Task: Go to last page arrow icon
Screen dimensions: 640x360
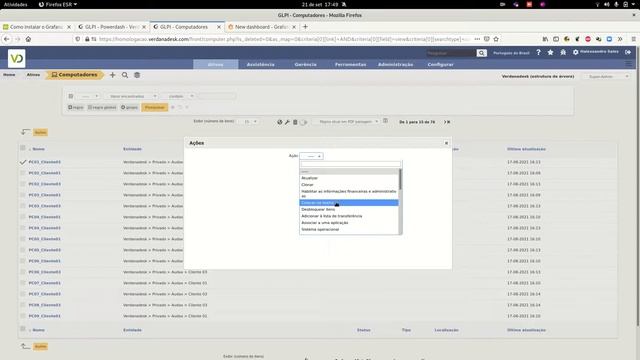Action: pyautogui.click(x=449, y=122)
